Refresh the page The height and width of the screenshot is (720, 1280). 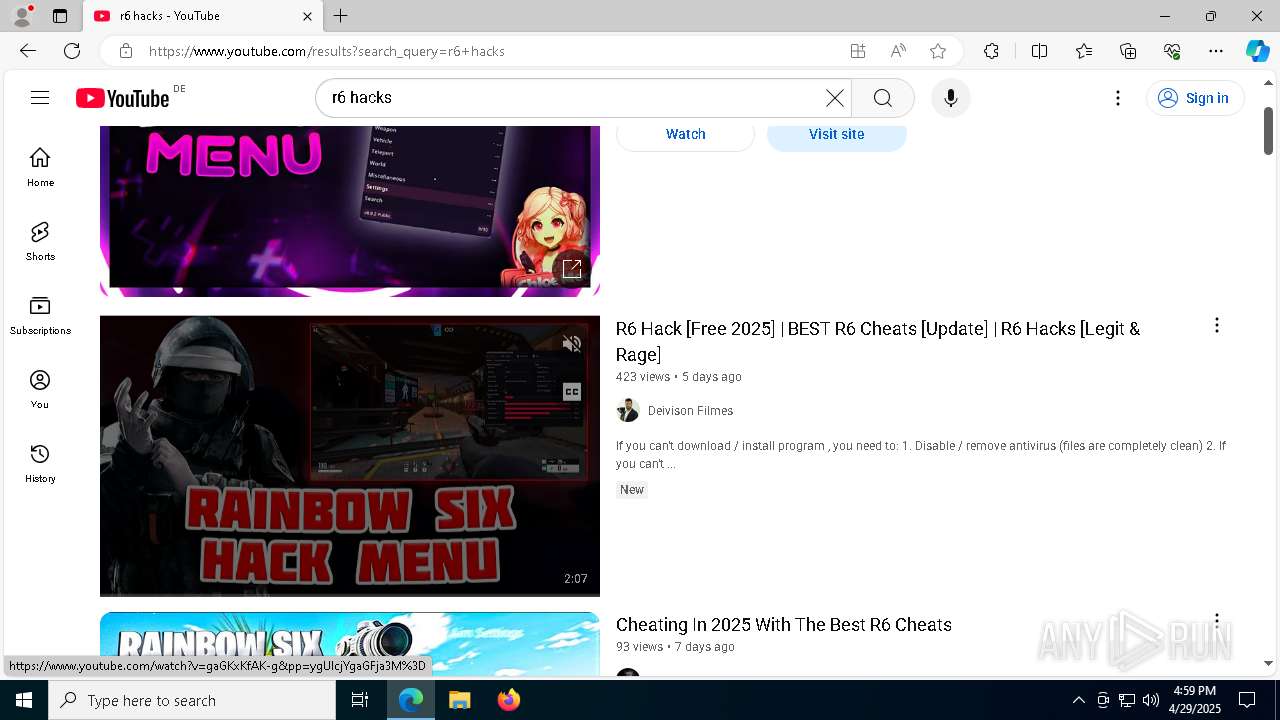[x=72, y=51]
